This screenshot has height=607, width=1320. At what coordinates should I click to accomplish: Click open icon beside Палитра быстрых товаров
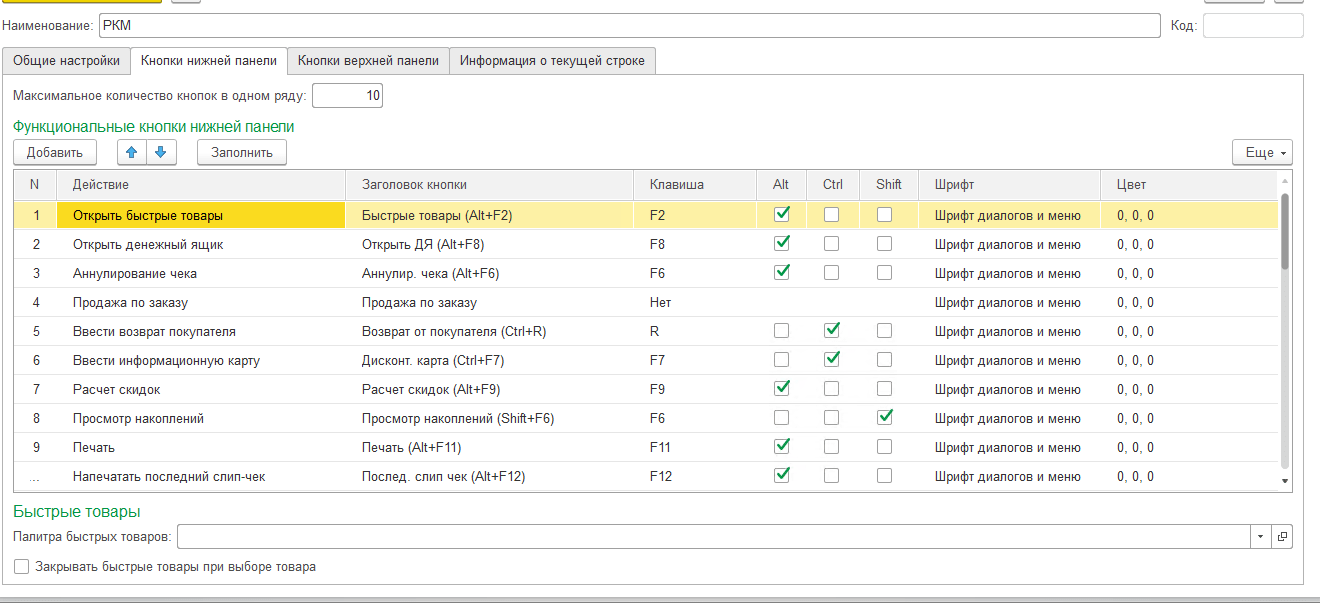tap(1282, 537)
